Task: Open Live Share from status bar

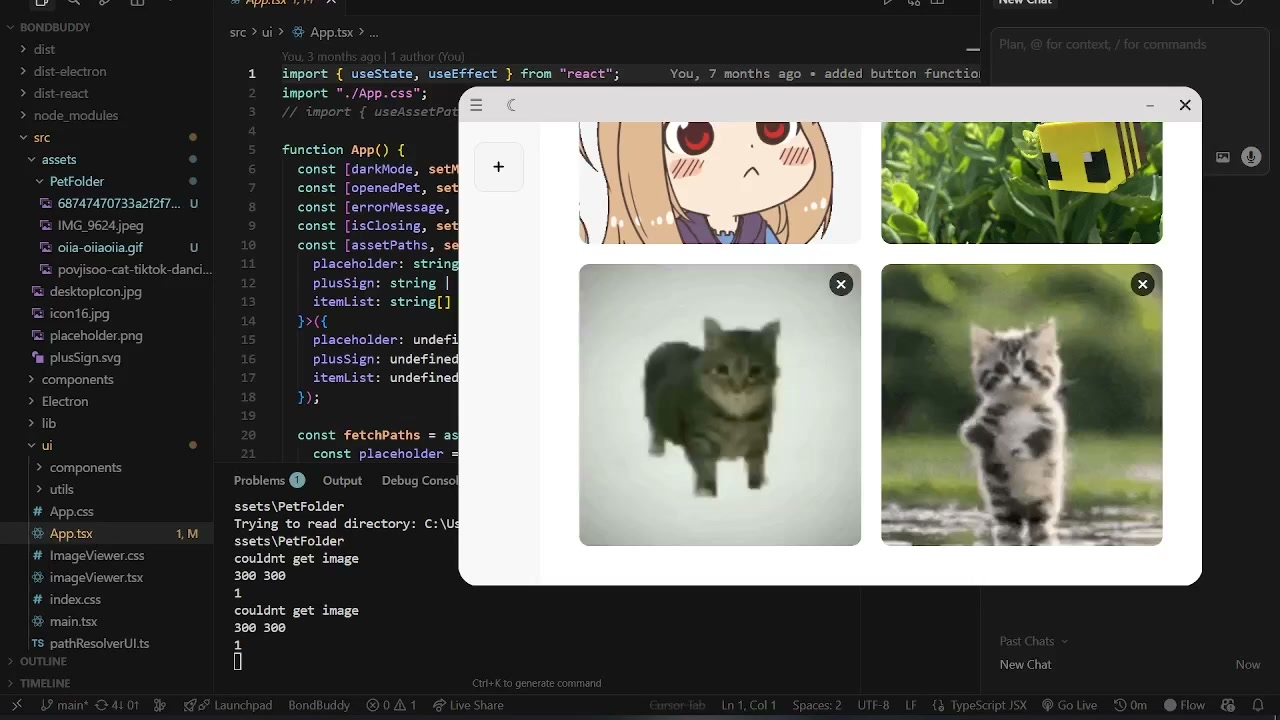Action: point(468,705)
